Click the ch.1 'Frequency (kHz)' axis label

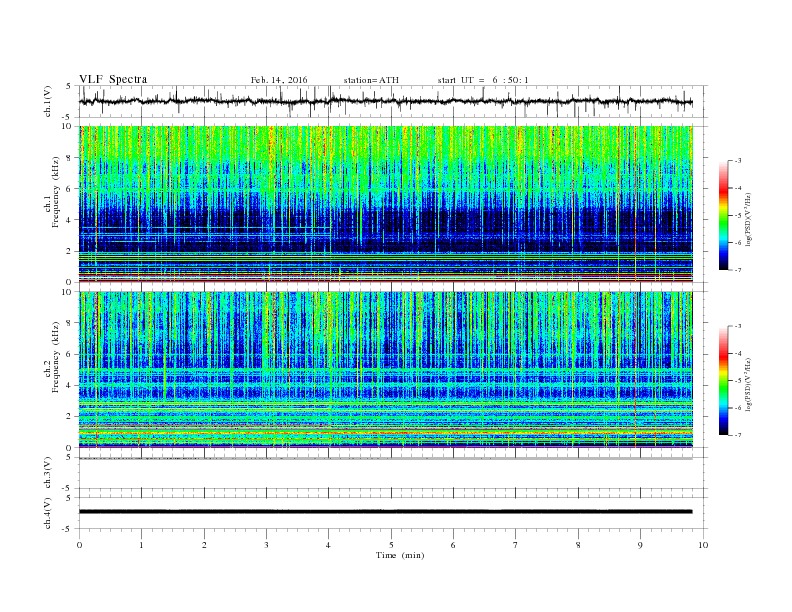[x=56, y=192]
